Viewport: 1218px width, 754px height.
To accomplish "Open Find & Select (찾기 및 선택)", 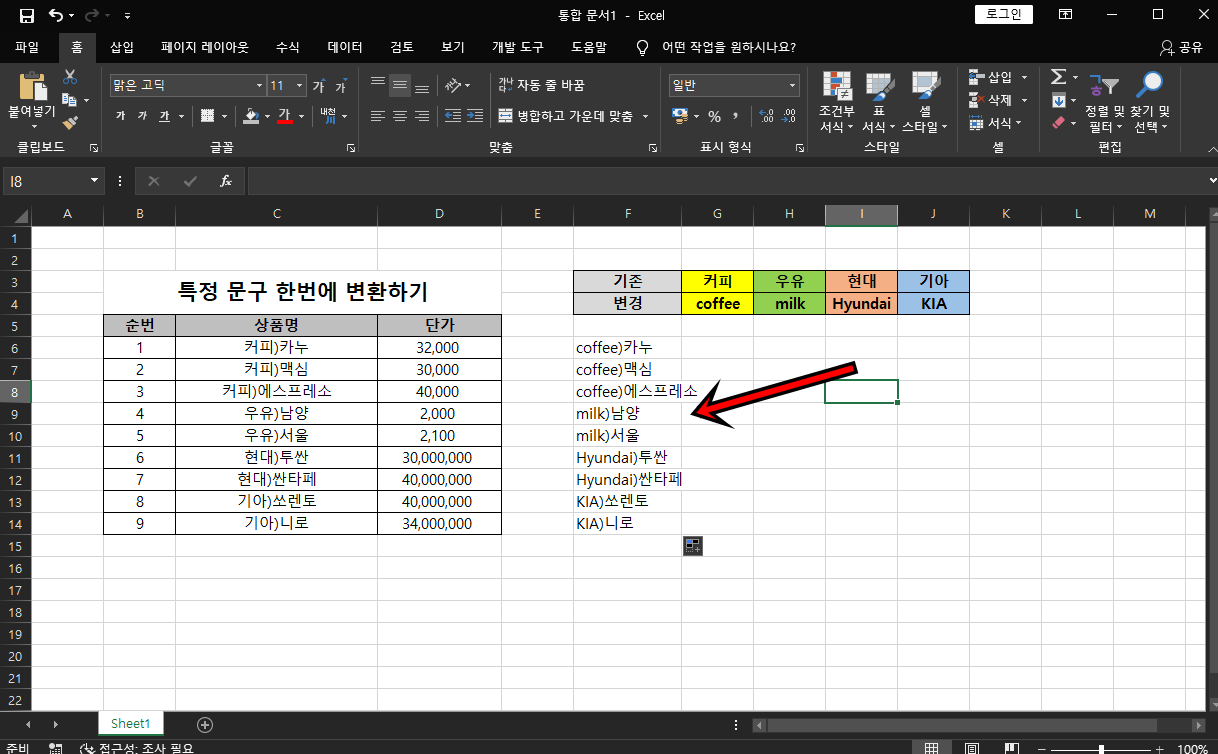I will [1150, 102].
